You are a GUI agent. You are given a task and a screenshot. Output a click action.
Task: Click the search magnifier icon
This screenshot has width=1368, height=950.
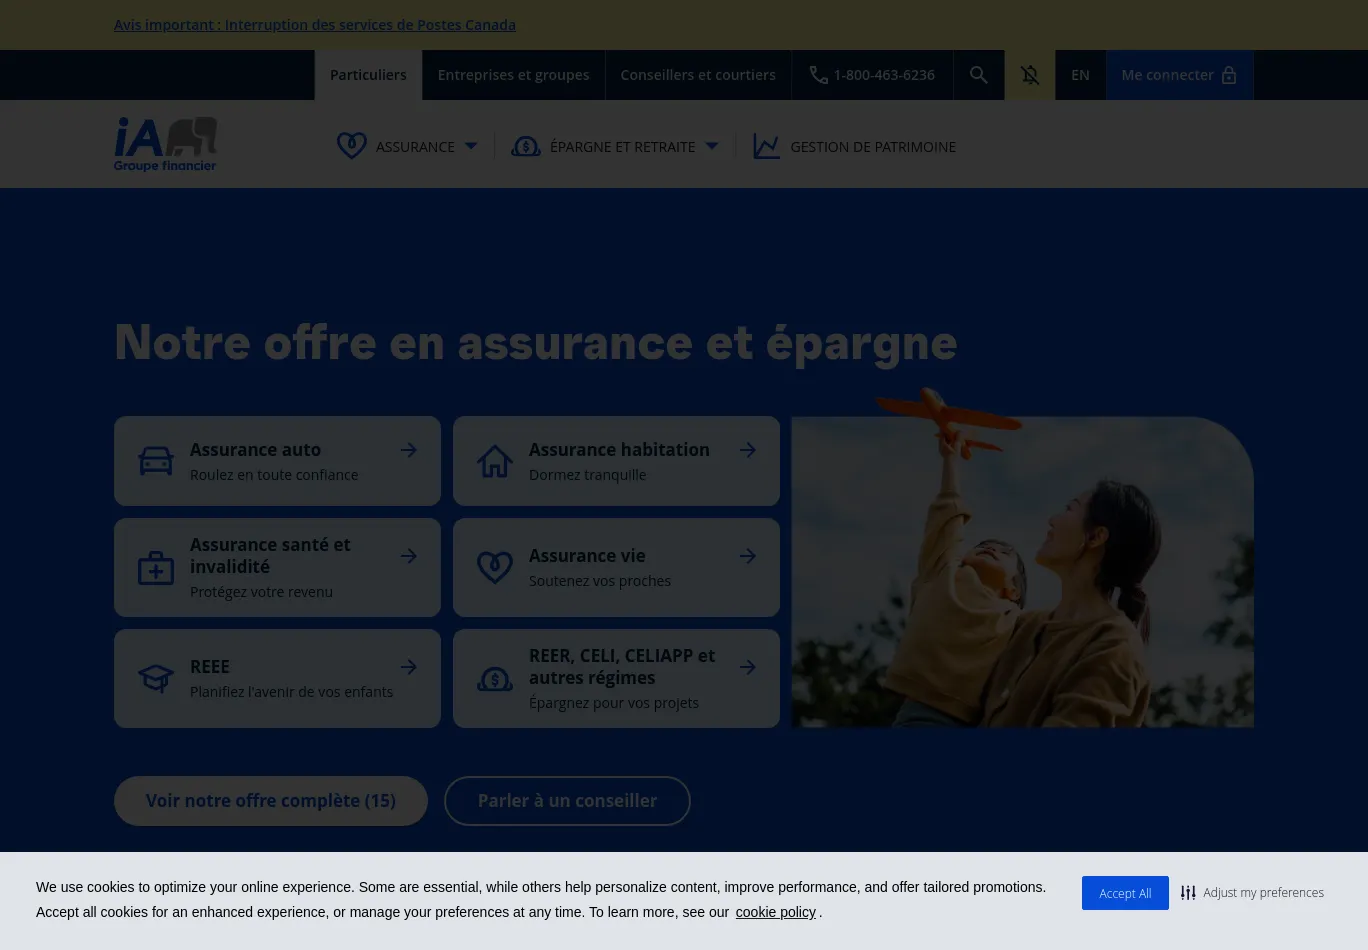[978, 75]
